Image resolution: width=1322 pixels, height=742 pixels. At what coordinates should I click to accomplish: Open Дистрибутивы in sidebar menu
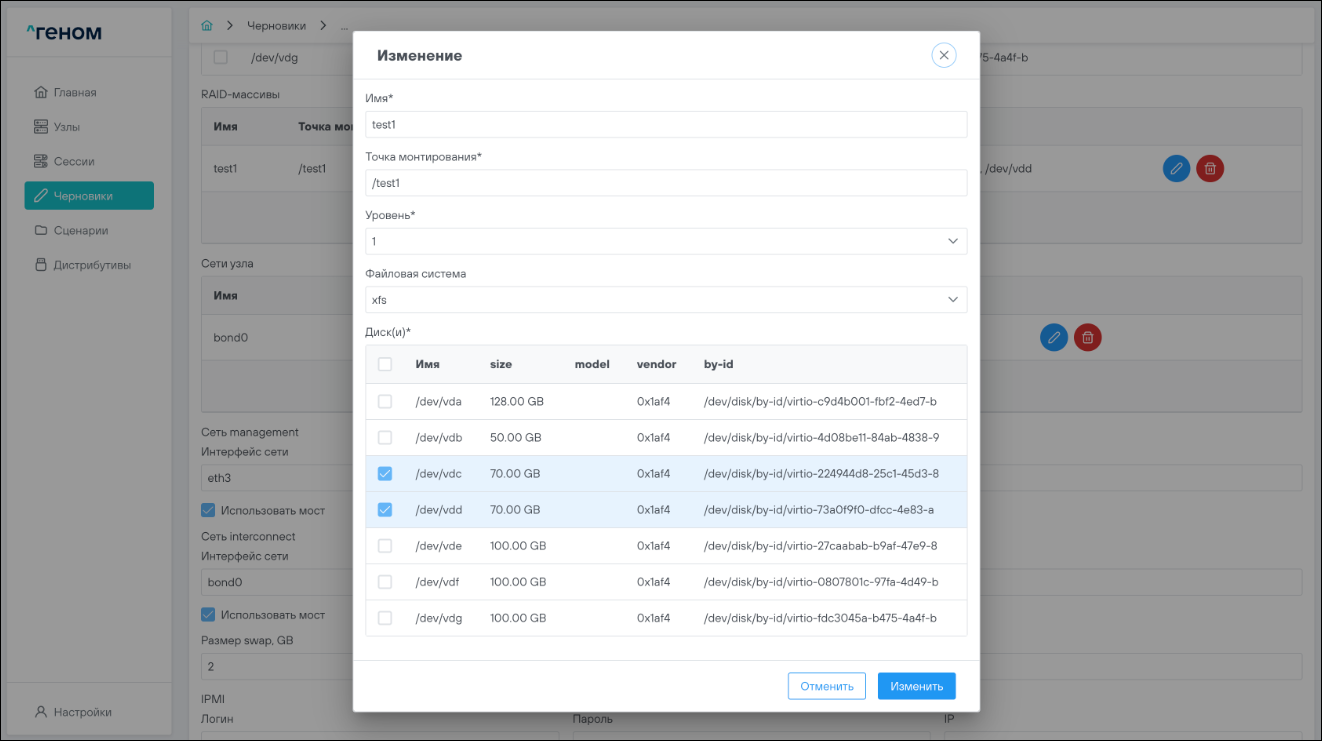[x=91, y=265]
